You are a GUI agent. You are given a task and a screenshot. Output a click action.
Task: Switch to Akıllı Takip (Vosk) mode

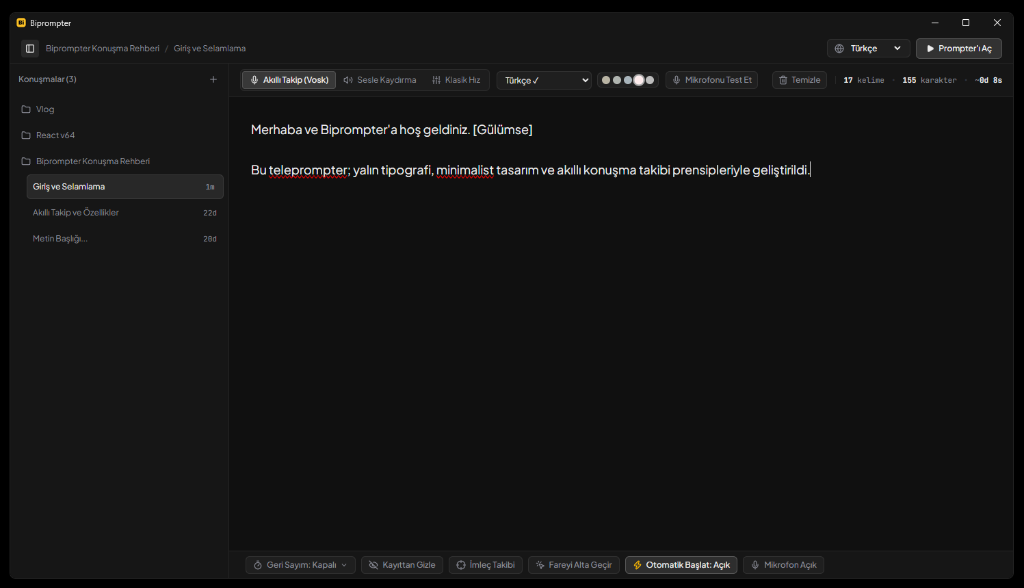point(289,80)
